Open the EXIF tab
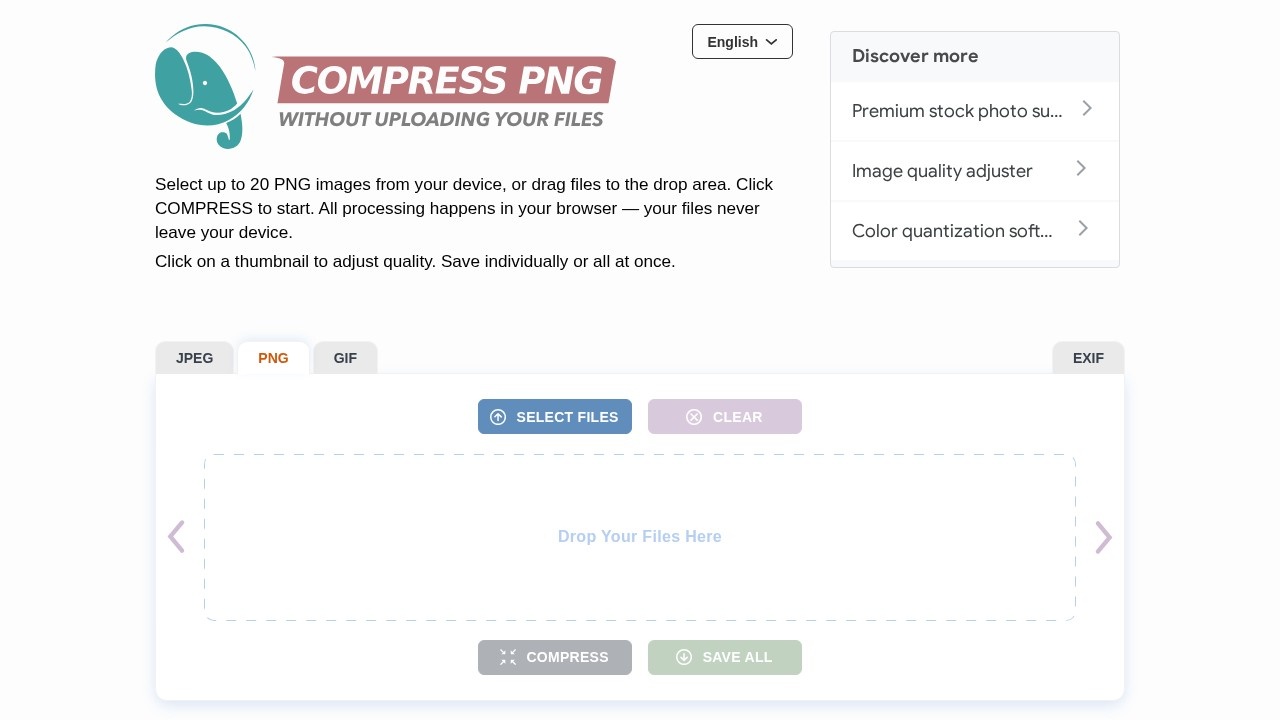The height and width of the screenshot is (720, 1280). point(1088,358)
